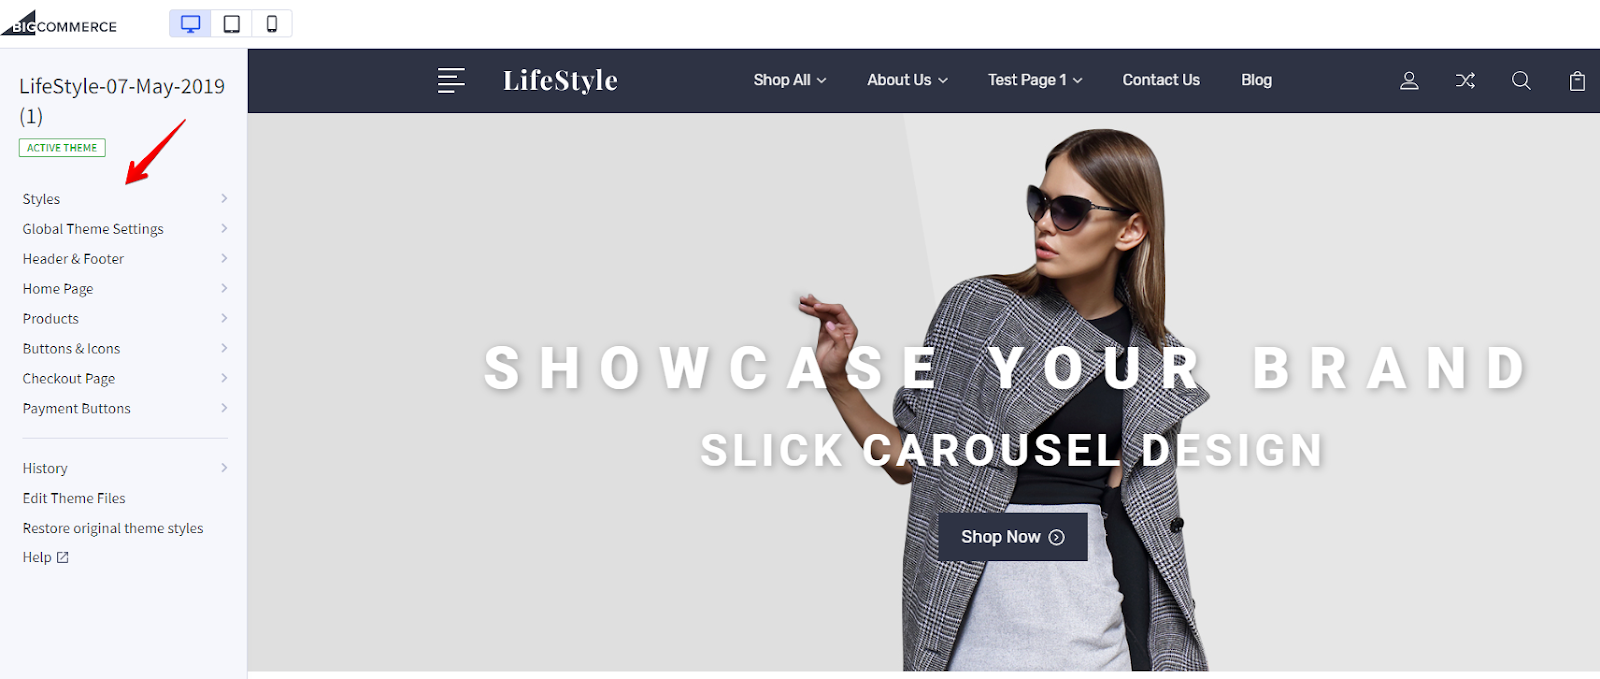This screenshot has width=1600, height=679.
Task: Click the Shop Now button
Action: (1012, 537)
